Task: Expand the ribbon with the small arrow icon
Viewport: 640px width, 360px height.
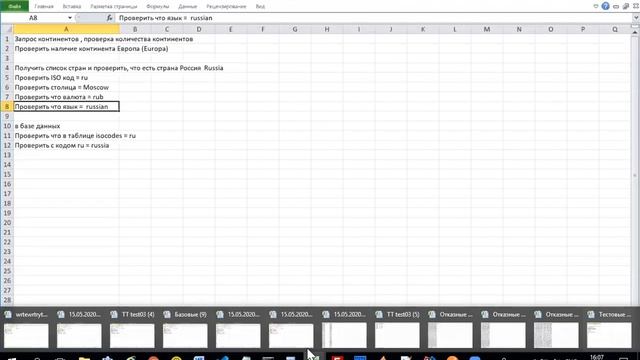Action: click(596, 6)
